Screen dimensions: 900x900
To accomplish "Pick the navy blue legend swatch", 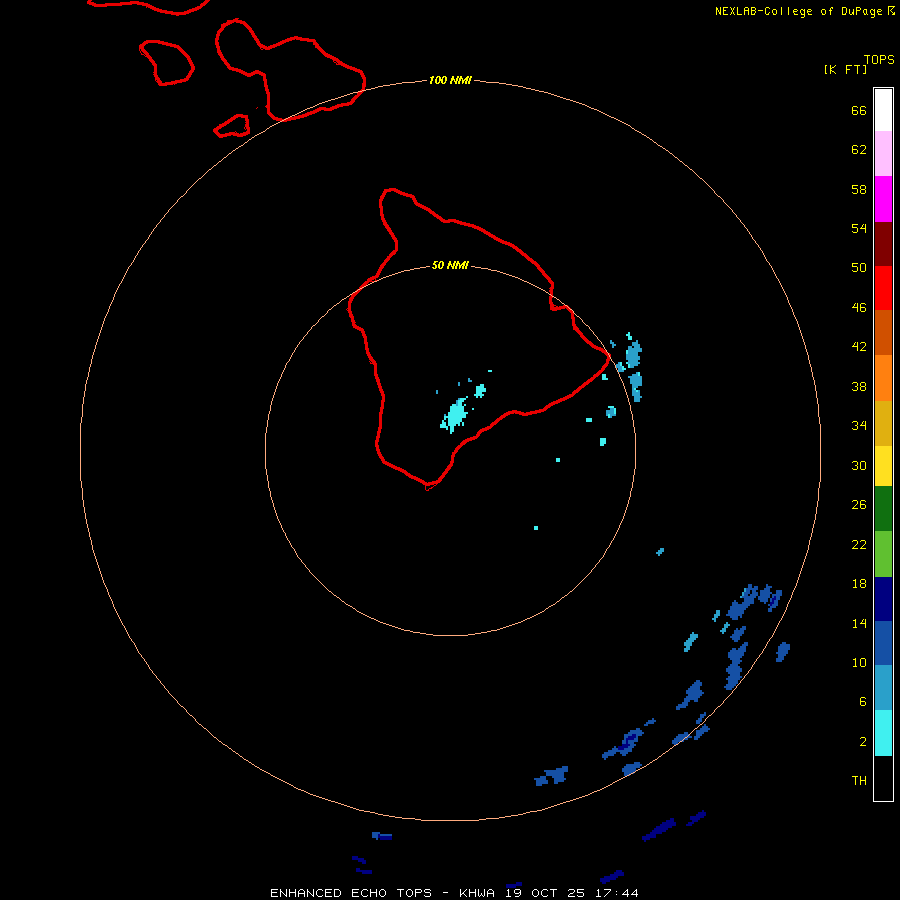I will coord(883,599).
